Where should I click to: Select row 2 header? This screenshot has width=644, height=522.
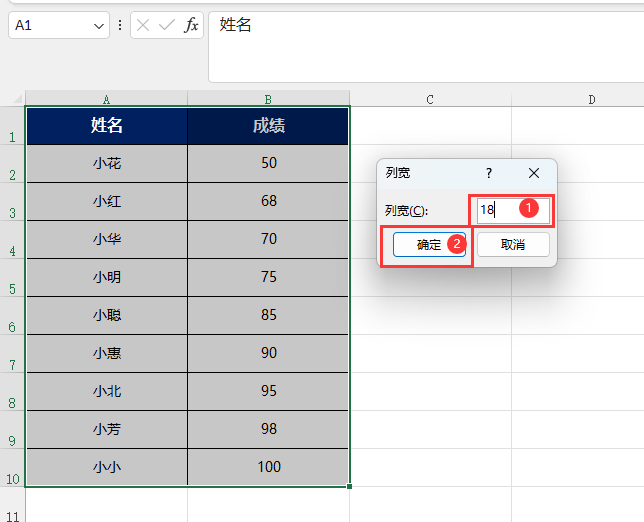point(12,163)
